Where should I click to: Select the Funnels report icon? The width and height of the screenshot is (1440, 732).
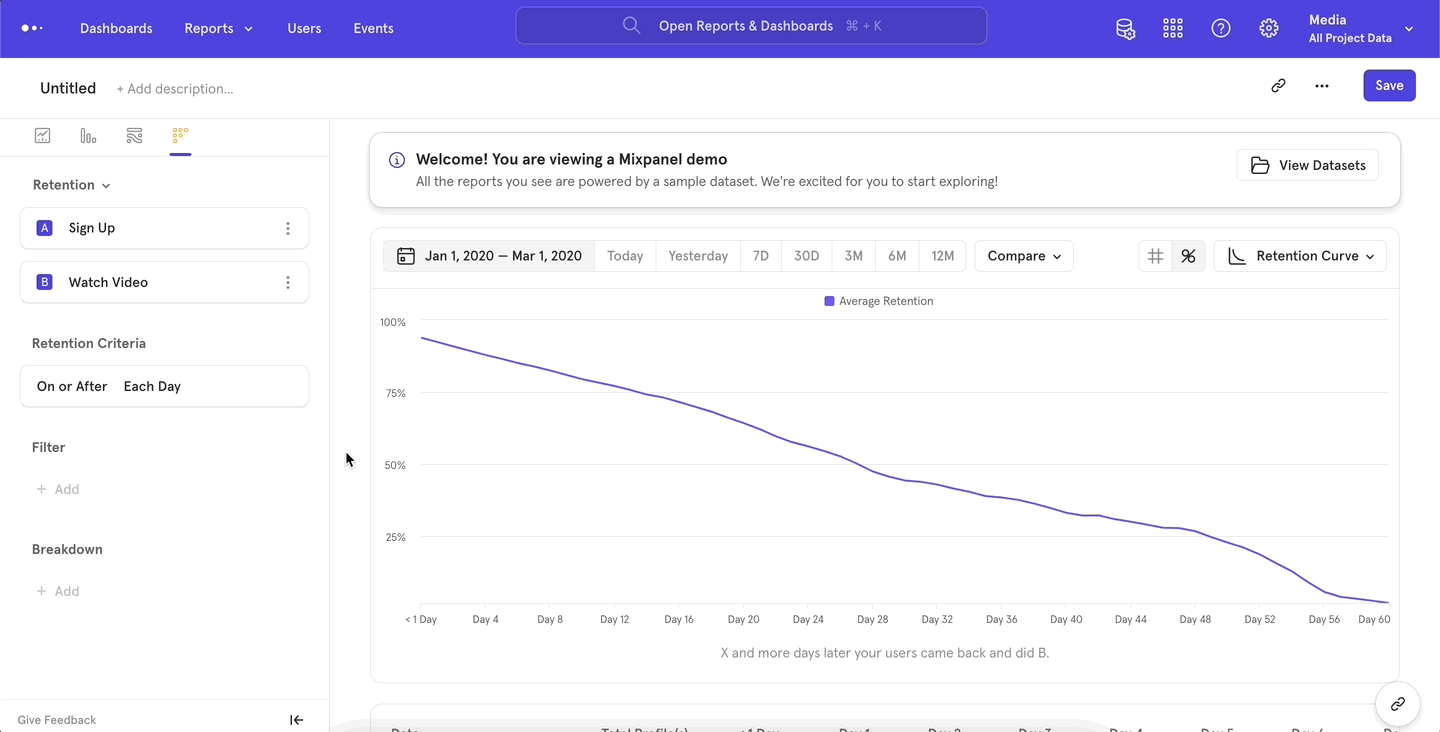point(88,134)
